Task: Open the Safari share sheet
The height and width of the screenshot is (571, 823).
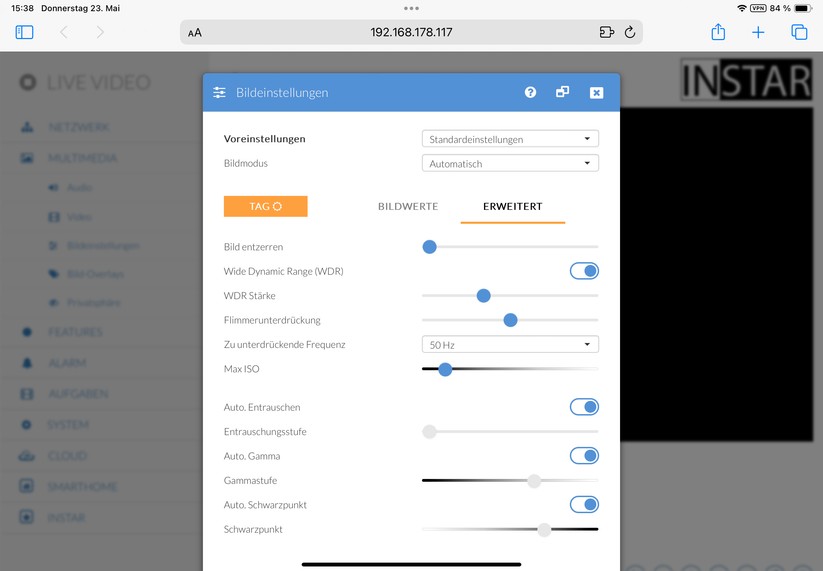Action: pos(718,32)
